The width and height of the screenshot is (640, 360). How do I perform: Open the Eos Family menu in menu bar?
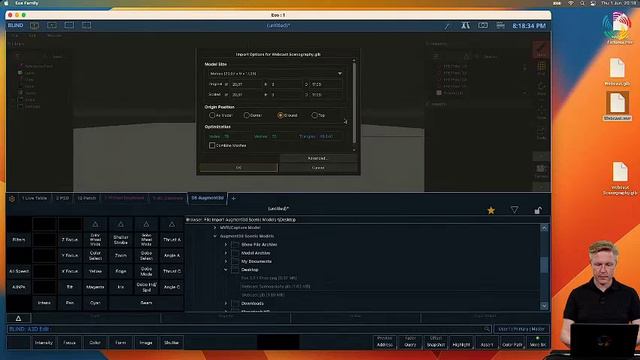27,3
